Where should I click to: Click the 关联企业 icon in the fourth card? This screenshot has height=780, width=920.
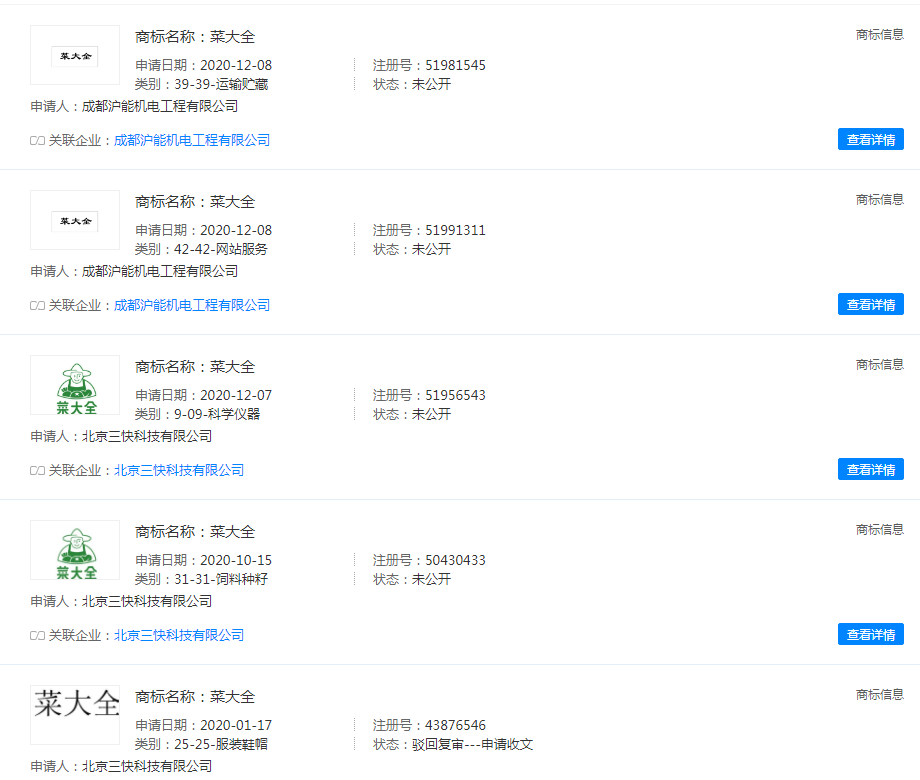click(x=39, y=634)
